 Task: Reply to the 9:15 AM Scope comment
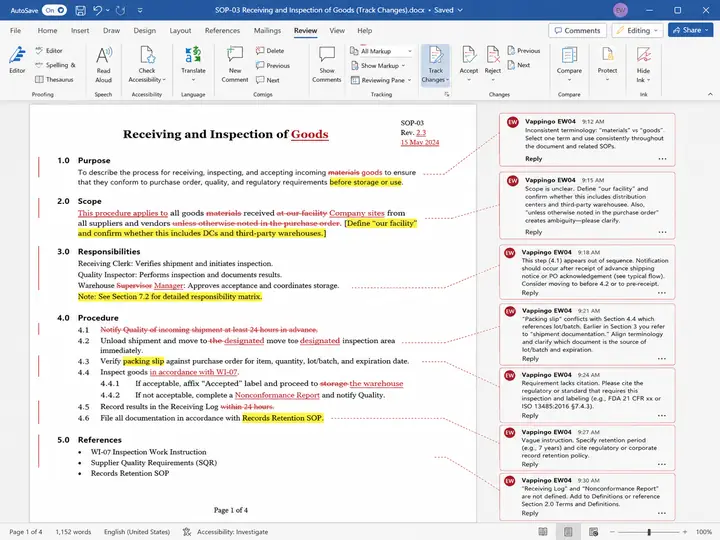[534, 232]
